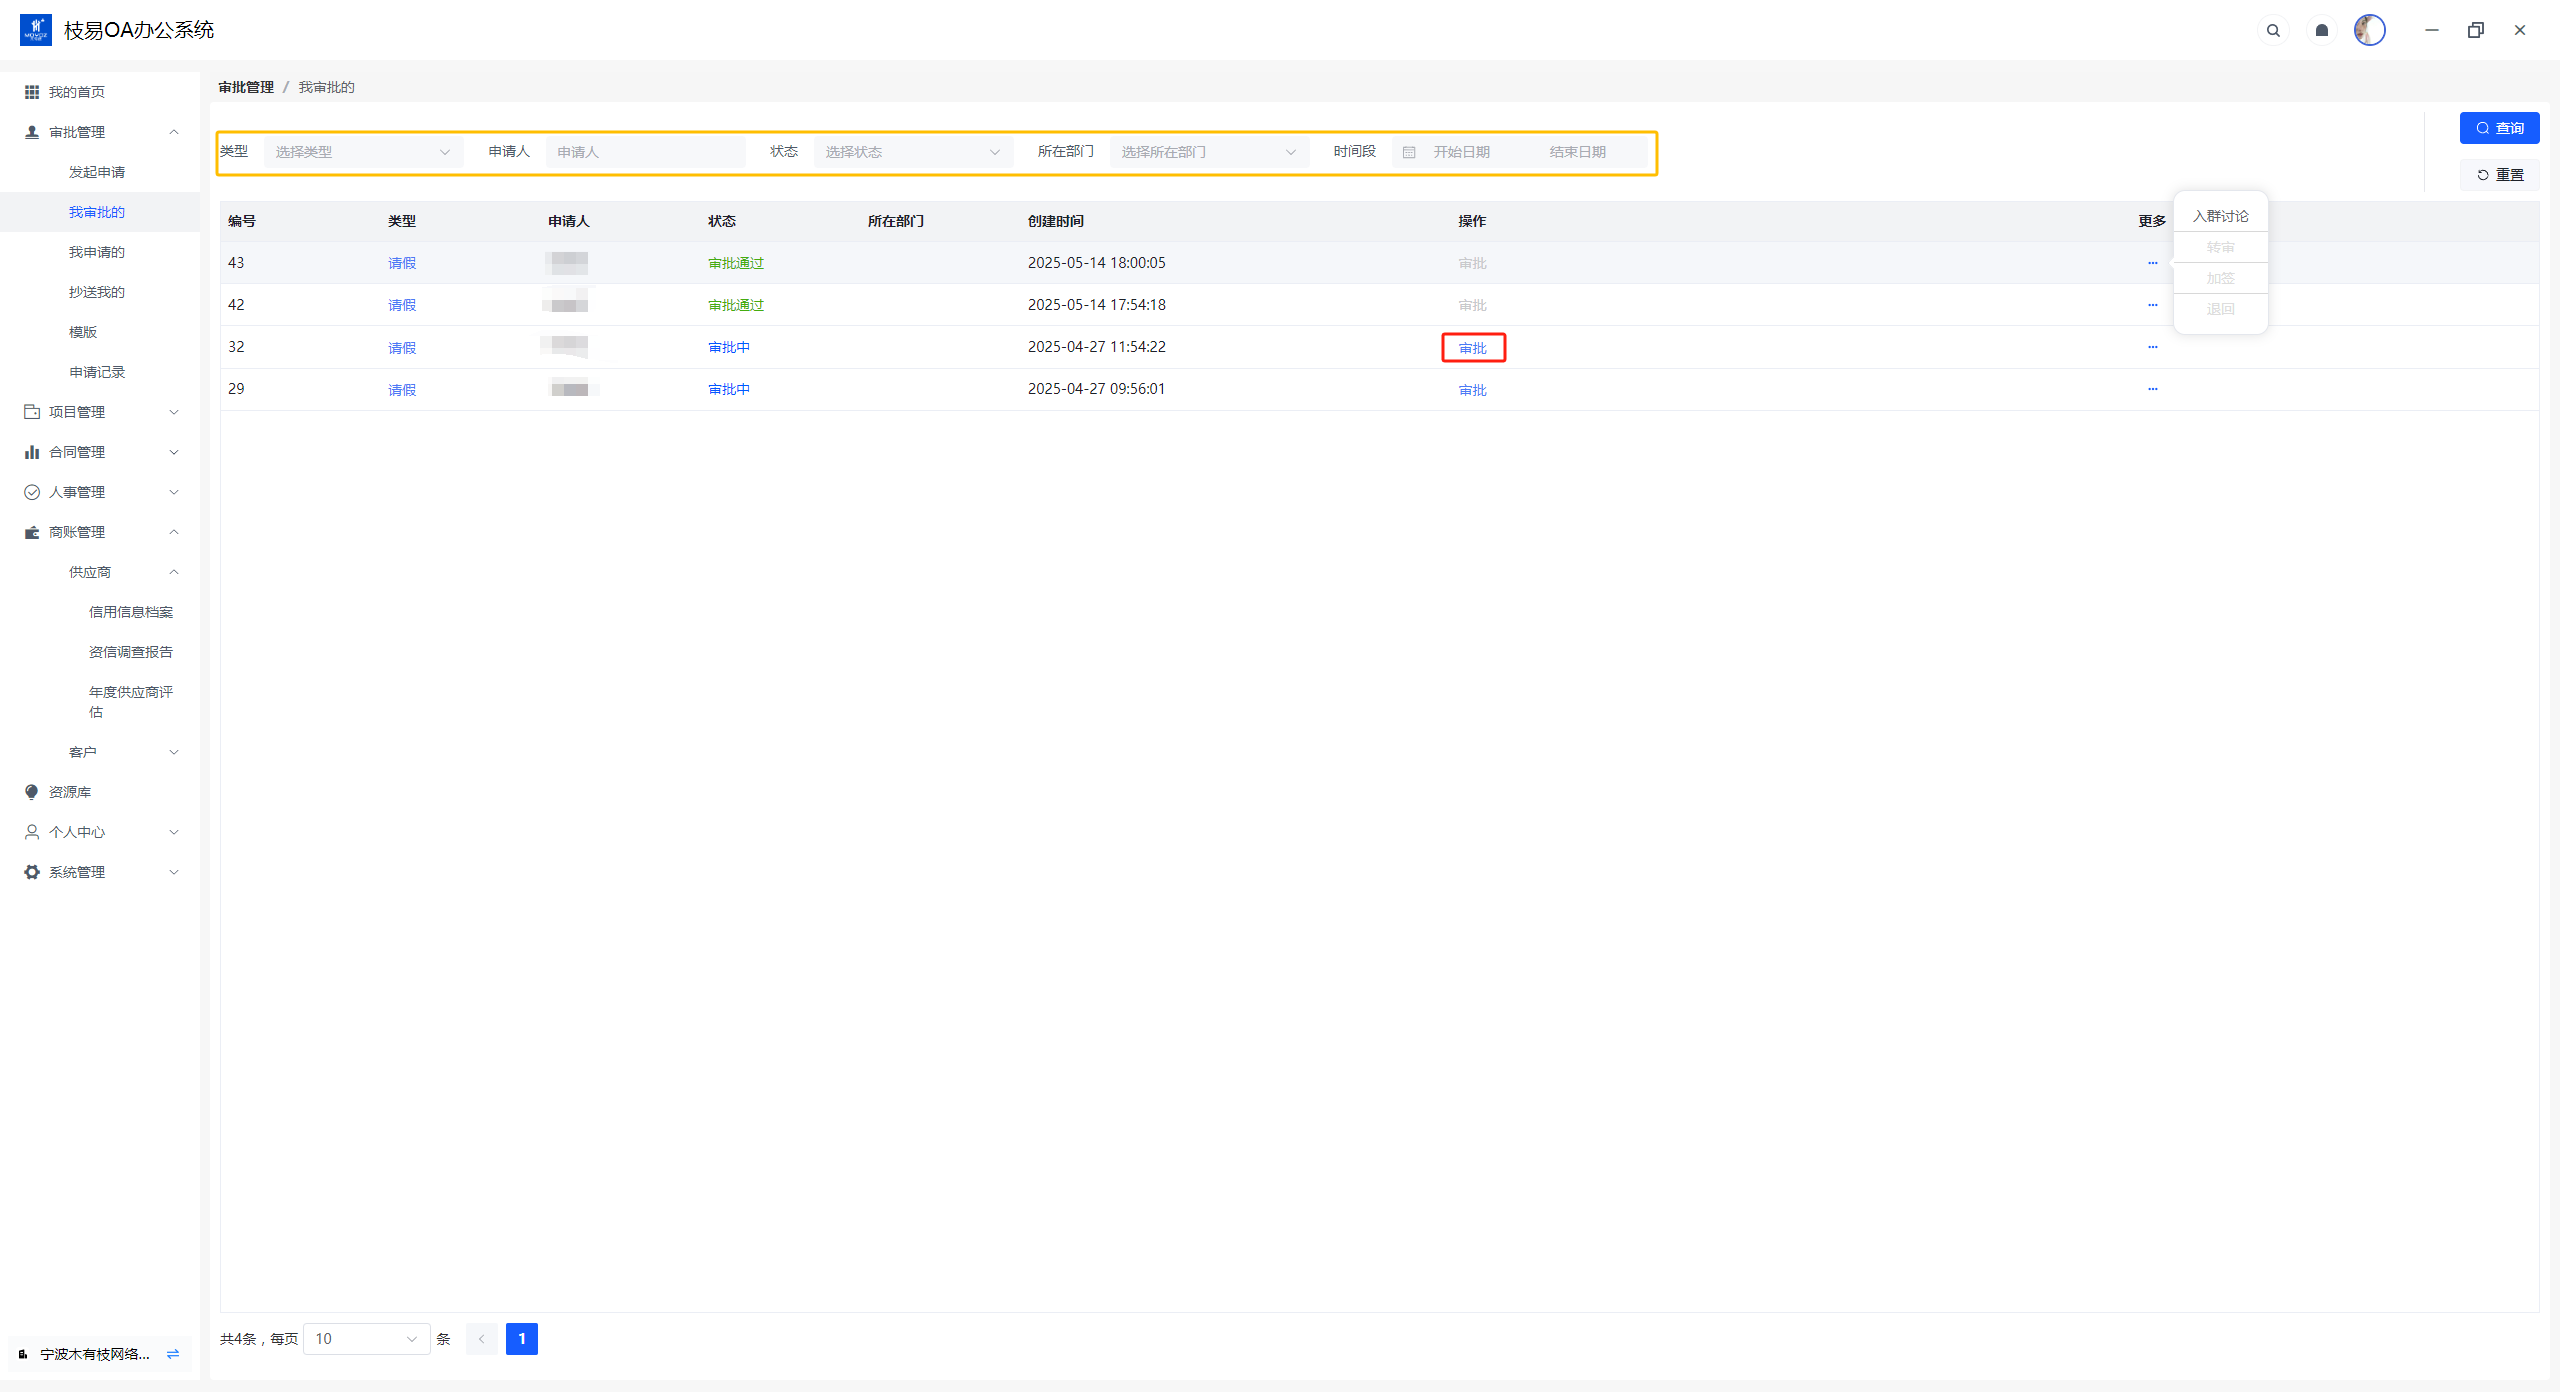
Task: Open more options dots for row 32
Action: [2152, 347]
